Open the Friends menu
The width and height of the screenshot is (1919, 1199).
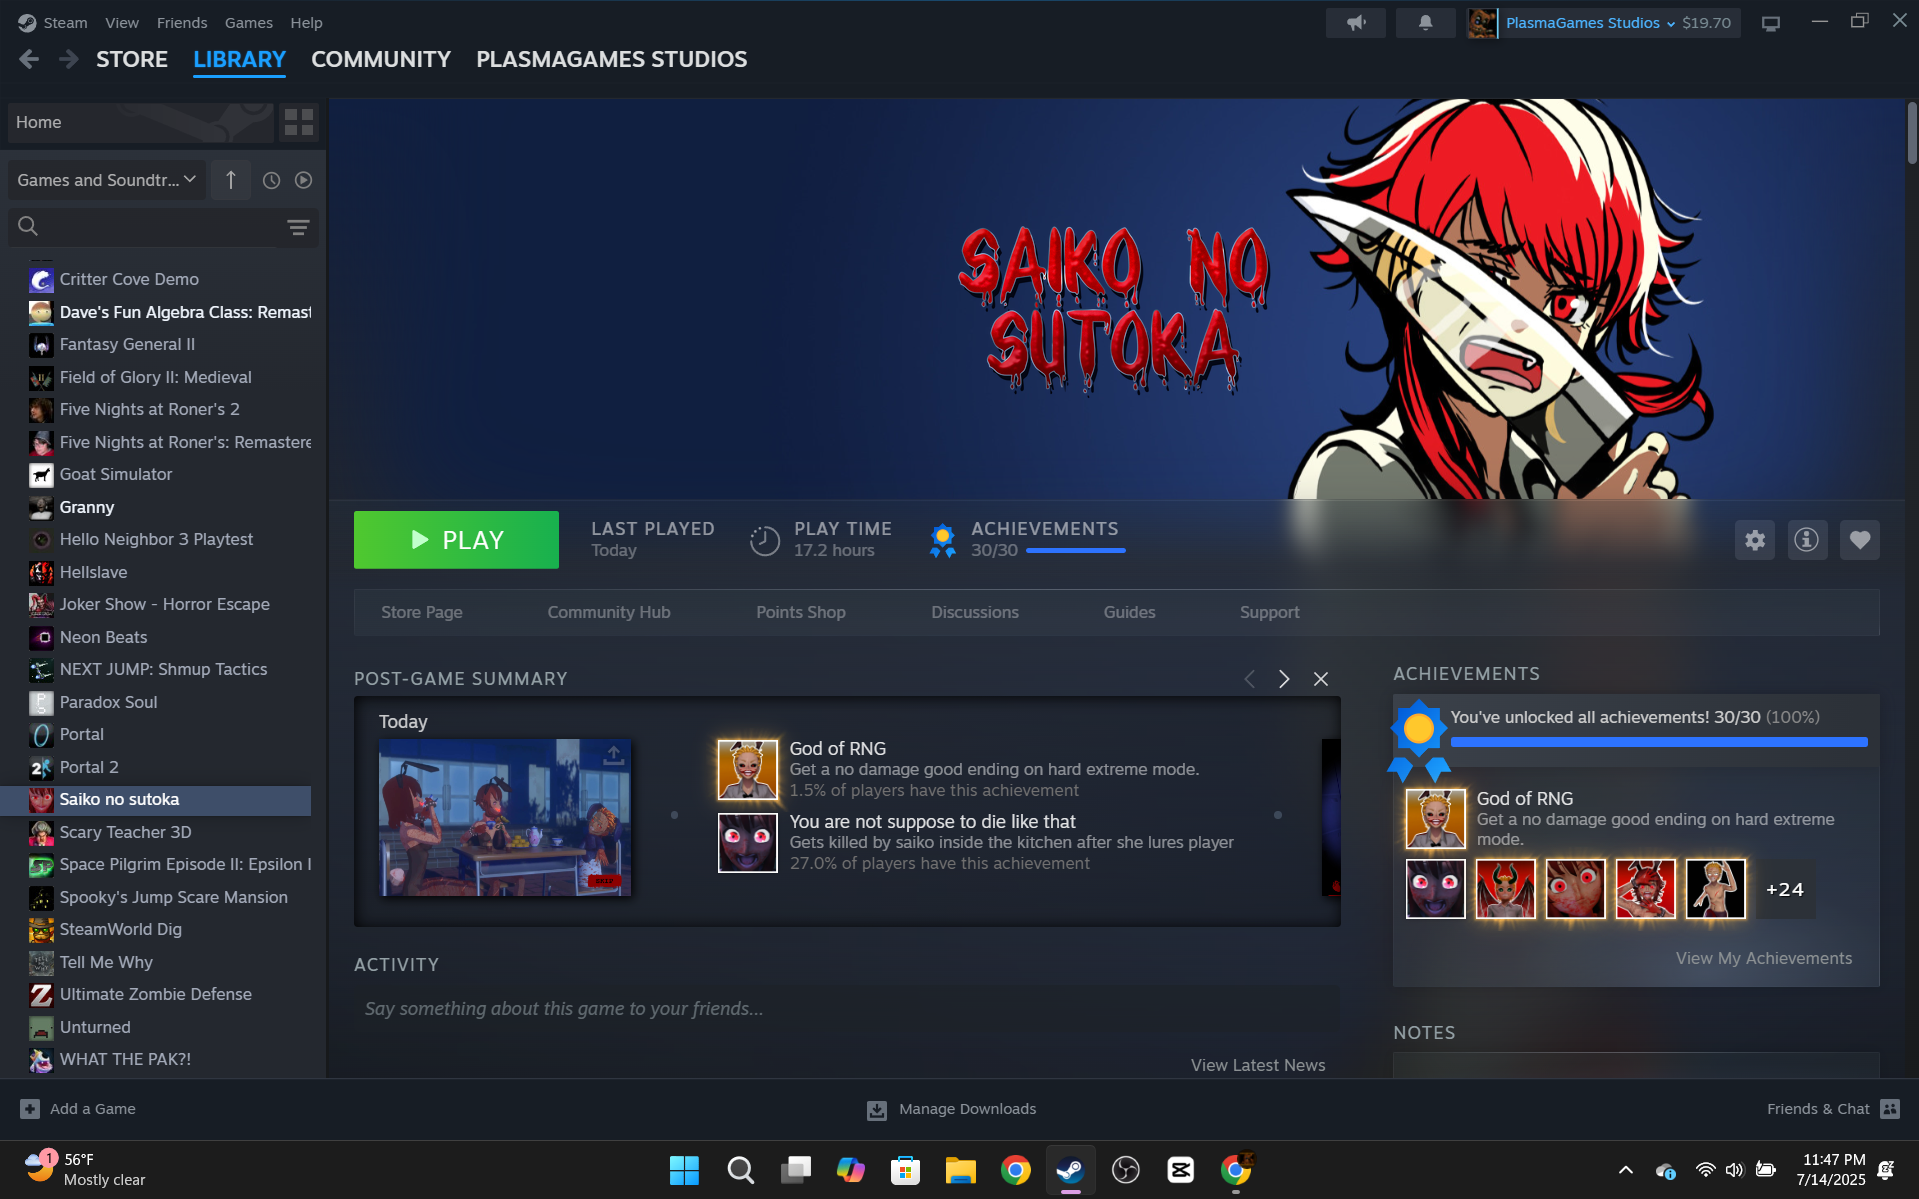click(182, 22)
